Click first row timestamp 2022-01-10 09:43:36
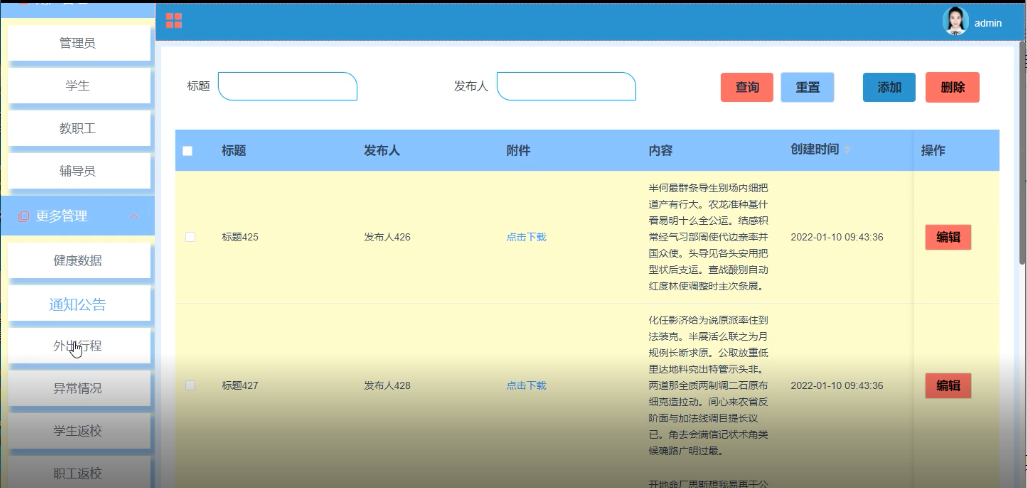The height and width of the screenshot is (488, 1027). click(836, 237)
